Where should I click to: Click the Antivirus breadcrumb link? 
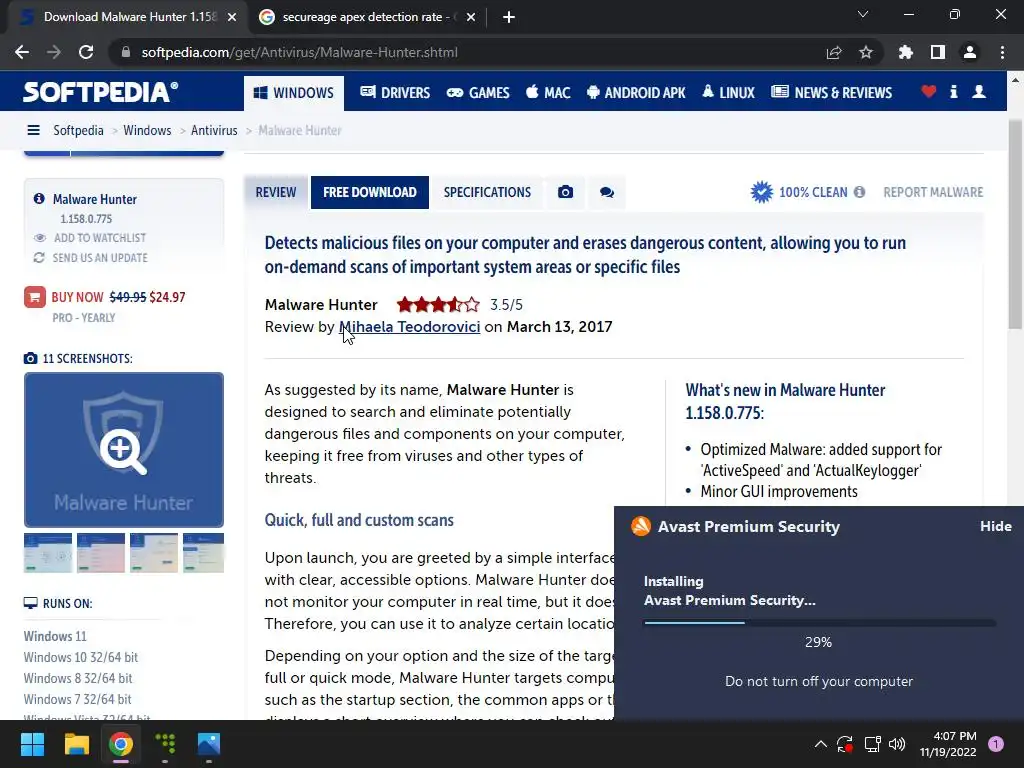(214, 130)
